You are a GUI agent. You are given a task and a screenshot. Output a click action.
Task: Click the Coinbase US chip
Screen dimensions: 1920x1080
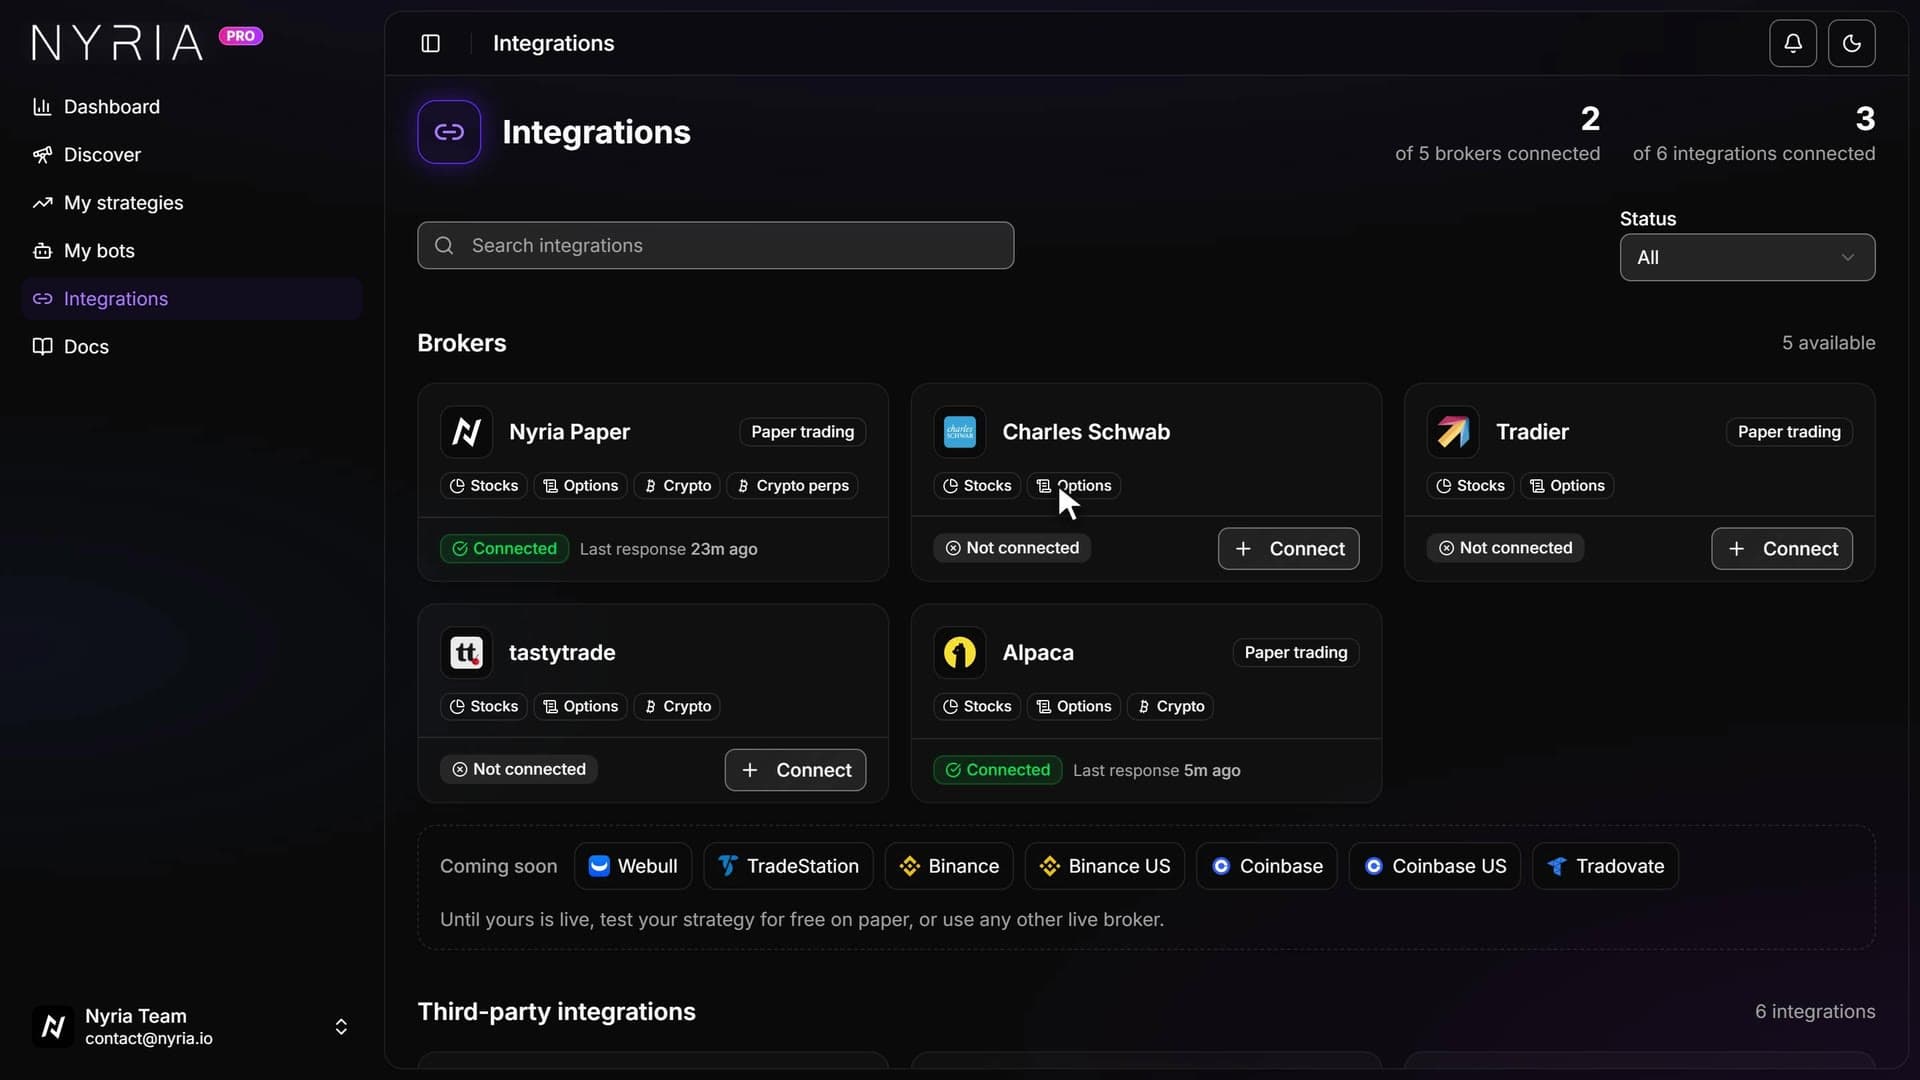pos(1435,866)
